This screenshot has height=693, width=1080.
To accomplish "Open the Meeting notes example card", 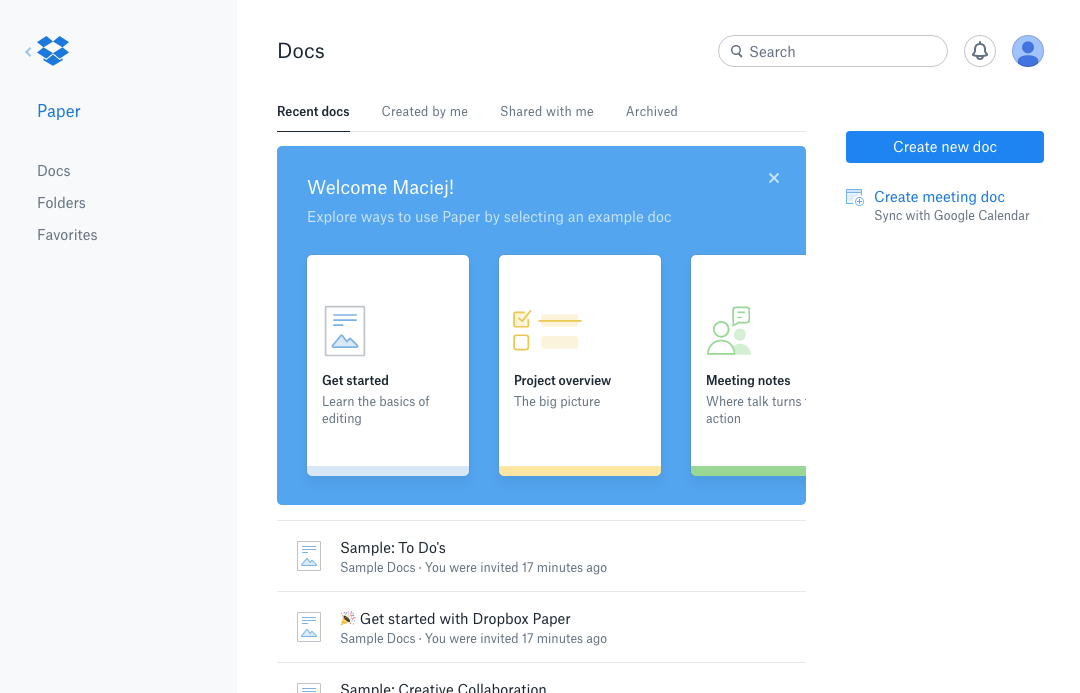I will coord(749,365).
